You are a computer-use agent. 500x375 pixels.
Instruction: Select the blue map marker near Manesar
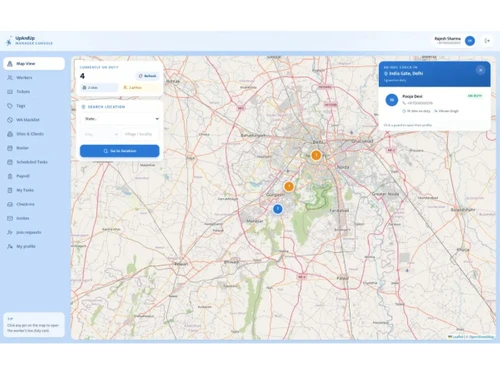point(278,209)
